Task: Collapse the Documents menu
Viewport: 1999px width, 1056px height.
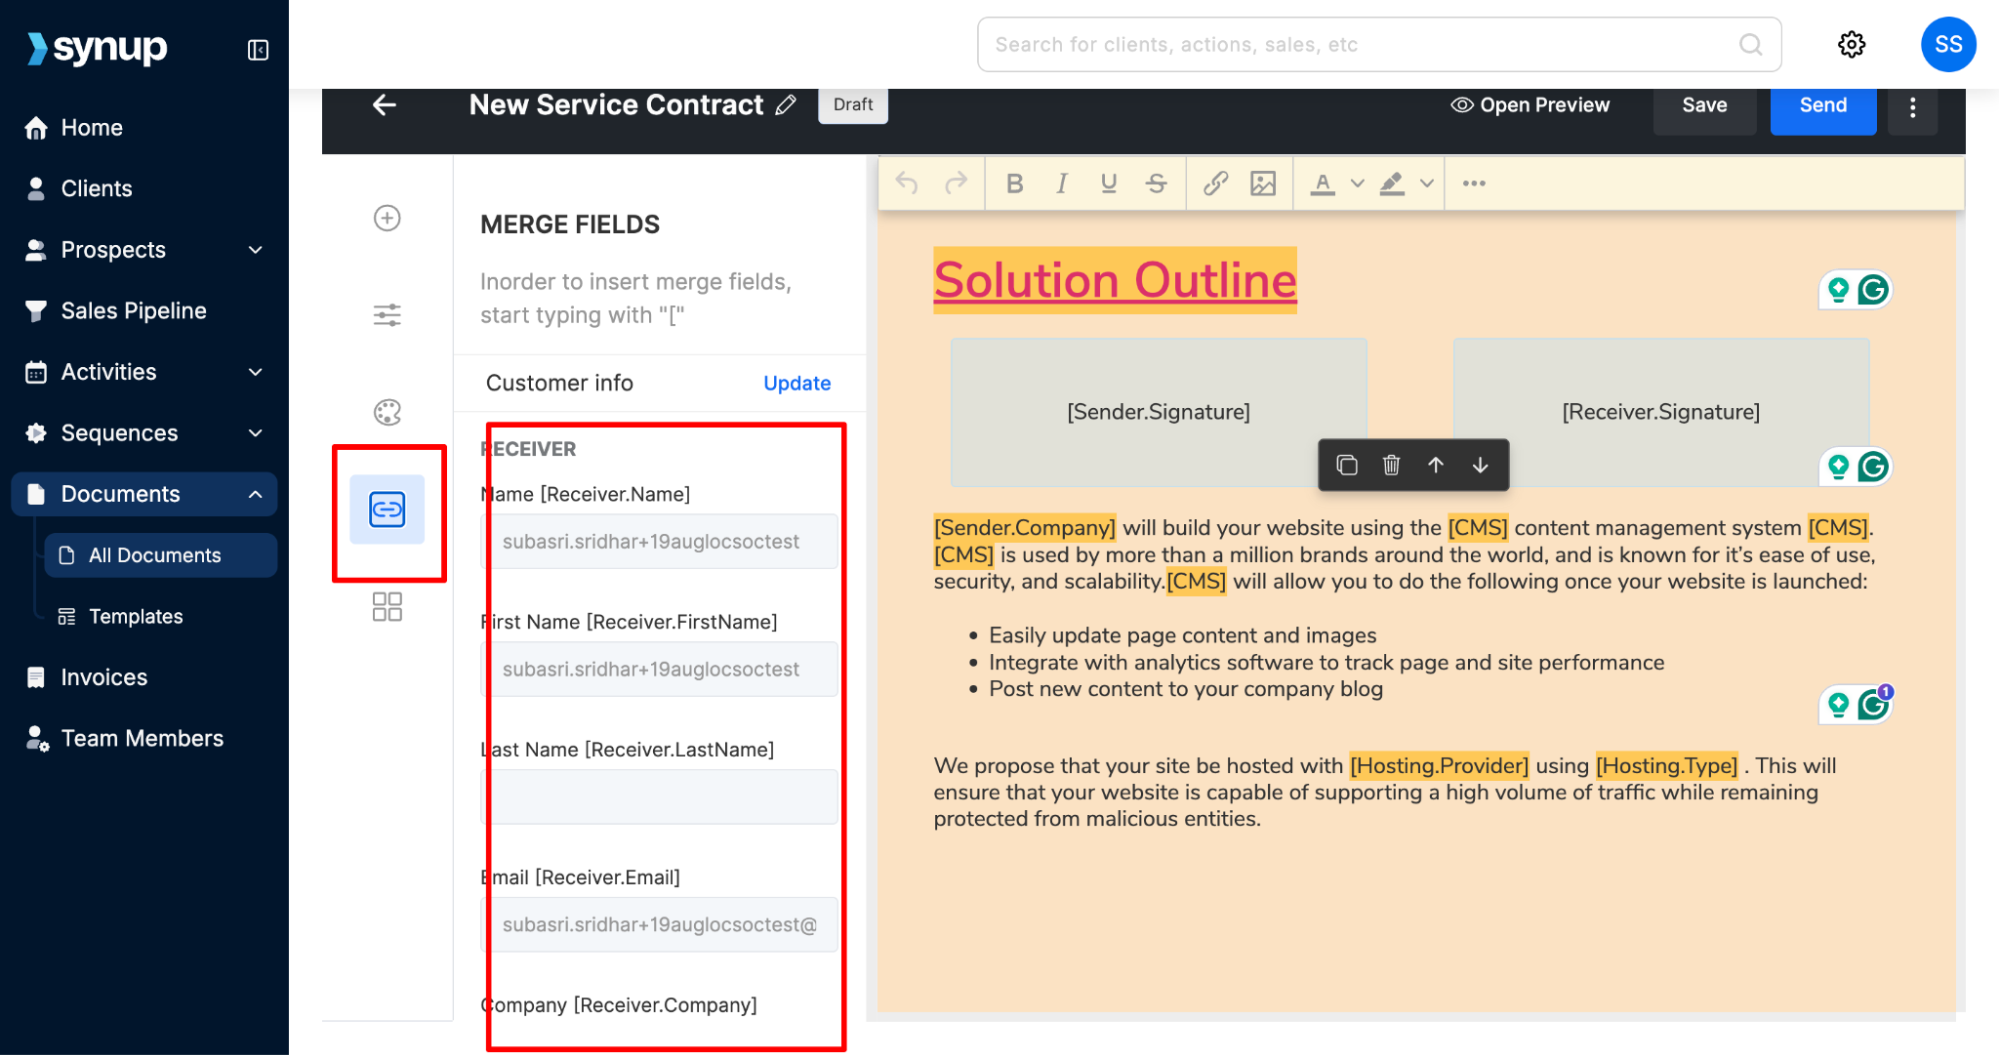Action: (x=255, y=494)
